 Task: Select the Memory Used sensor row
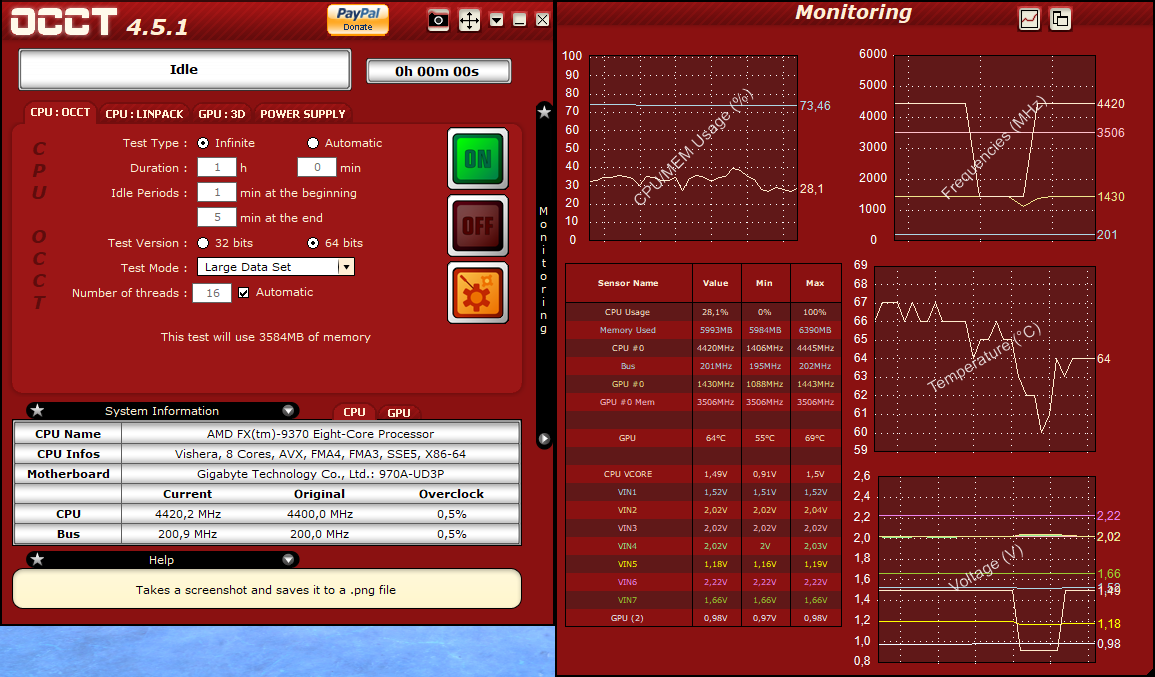point(703,330)
